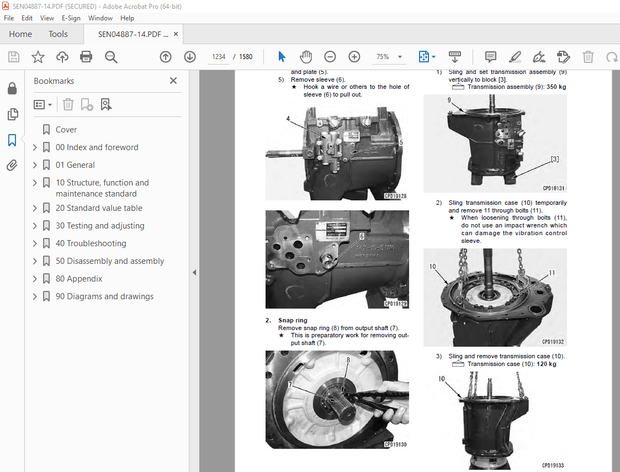Open the E-Sign menu
Screen dimensions: 620x472
pos(71,18)
